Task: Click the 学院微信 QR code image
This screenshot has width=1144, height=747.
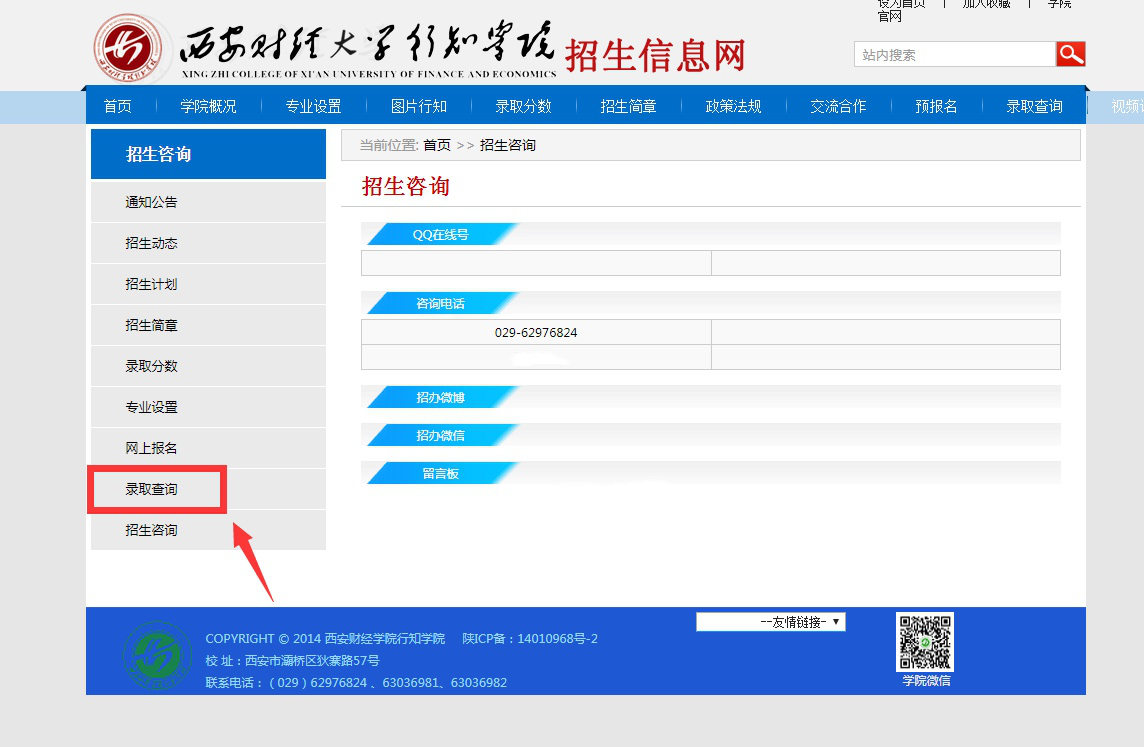Action: 925,642
